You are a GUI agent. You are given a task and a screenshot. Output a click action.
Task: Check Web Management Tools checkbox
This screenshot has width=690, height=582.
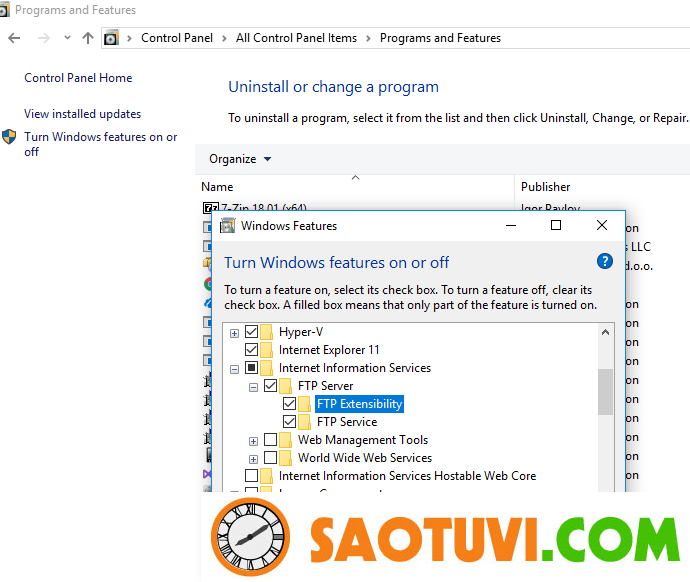click(270, 439)
